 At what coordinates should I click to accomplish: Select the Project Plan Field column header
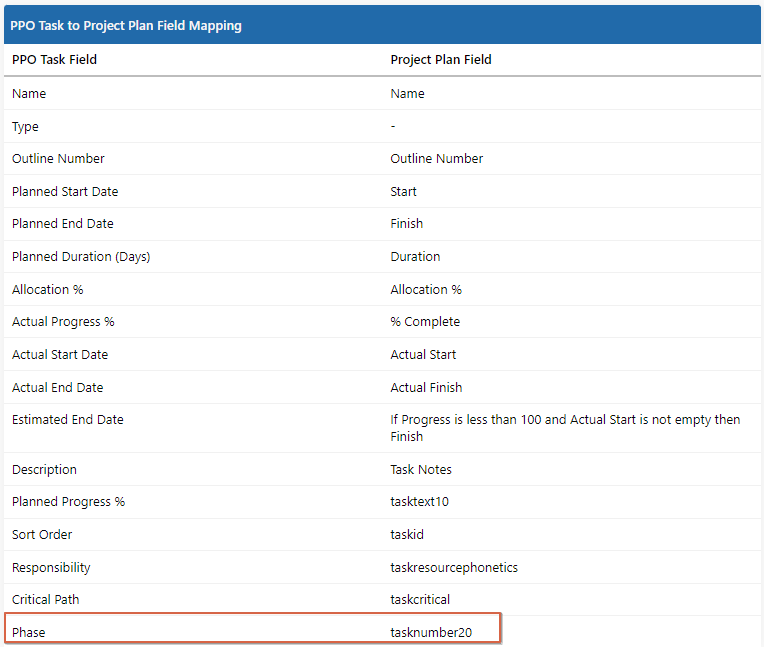[440, 59]
